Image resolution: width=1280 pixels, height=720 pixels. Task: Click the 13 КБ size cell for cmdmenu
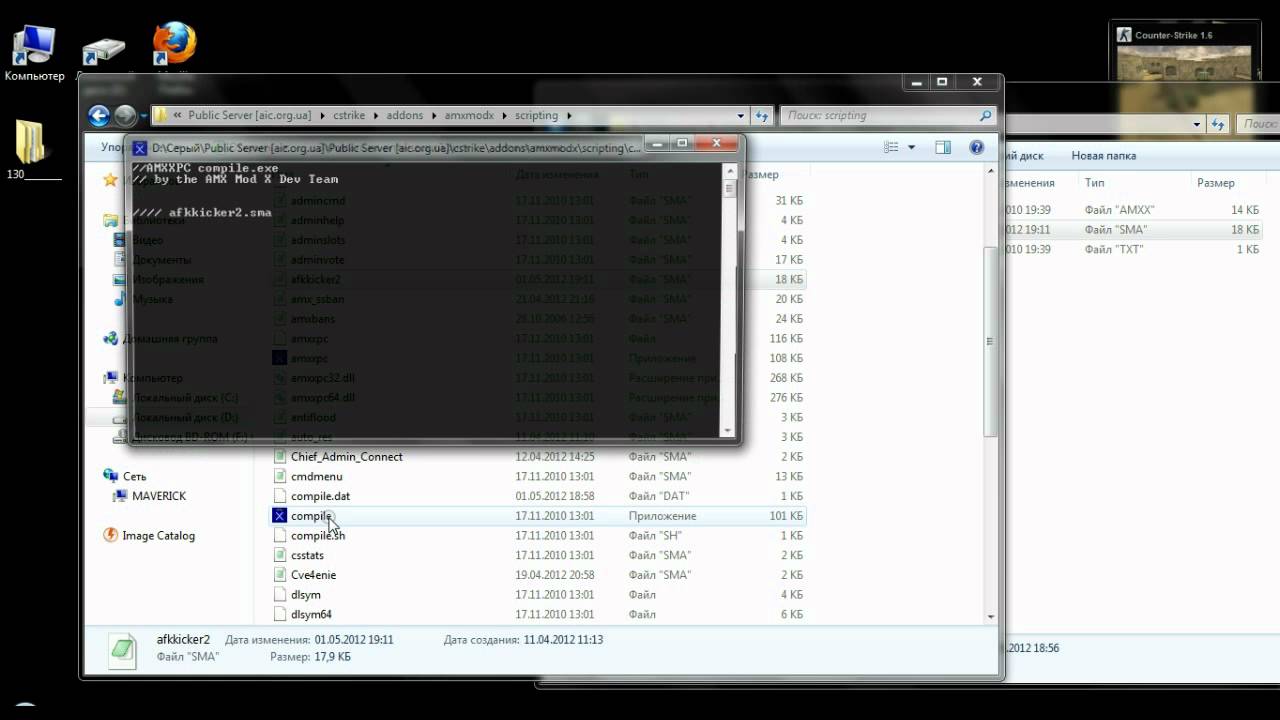[790, 477]
